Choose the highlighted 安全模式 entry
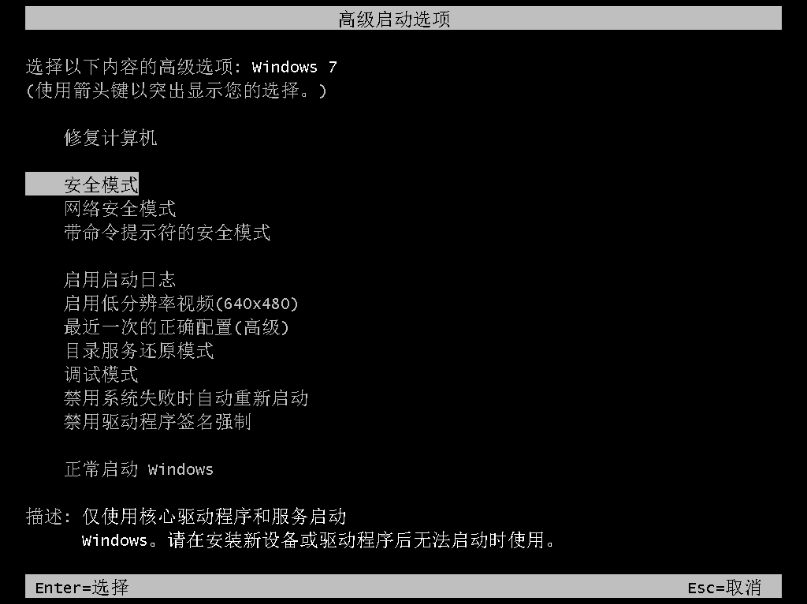 82,185
